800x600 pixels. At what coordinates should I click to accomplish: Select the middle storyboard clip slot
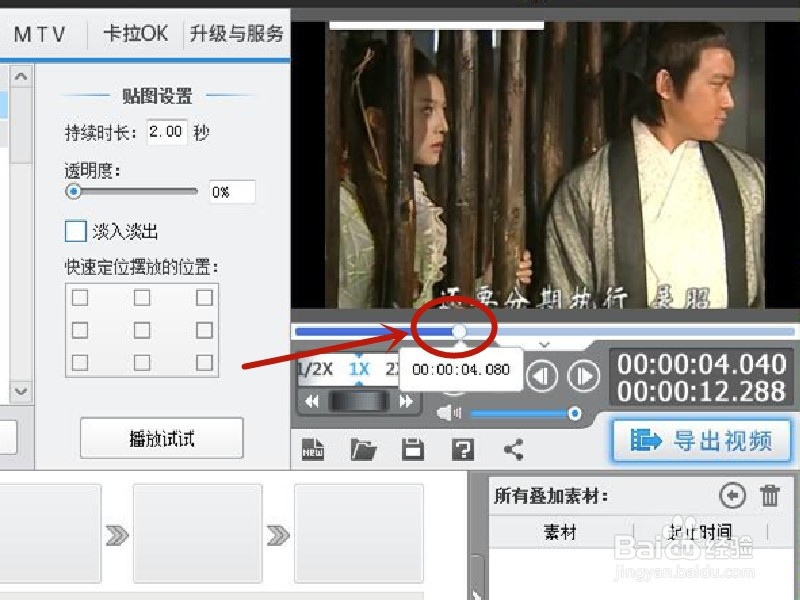click(197, 534)
